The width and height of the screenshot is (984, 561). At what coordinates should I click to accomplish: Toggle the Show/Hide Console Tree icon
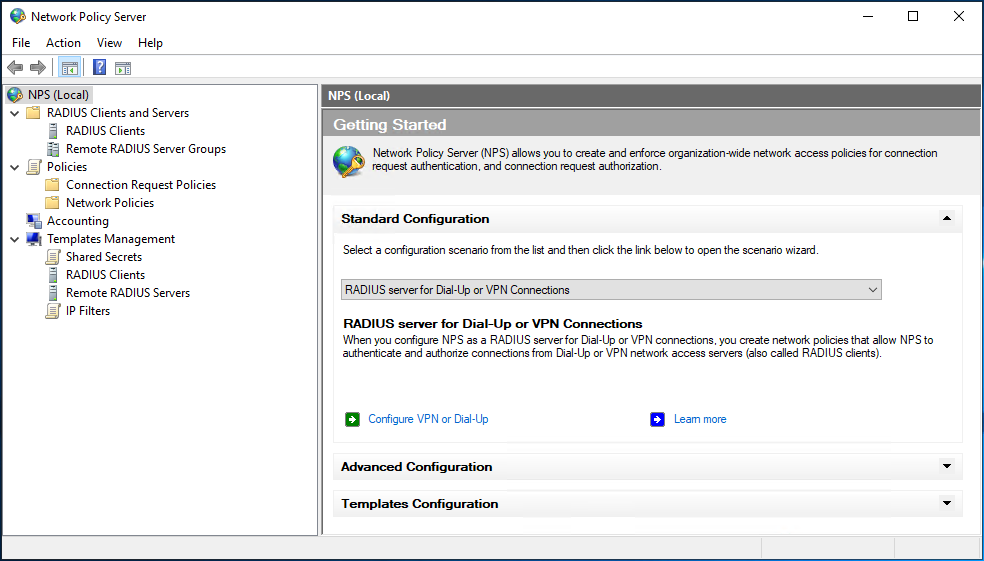pos(70,68)
